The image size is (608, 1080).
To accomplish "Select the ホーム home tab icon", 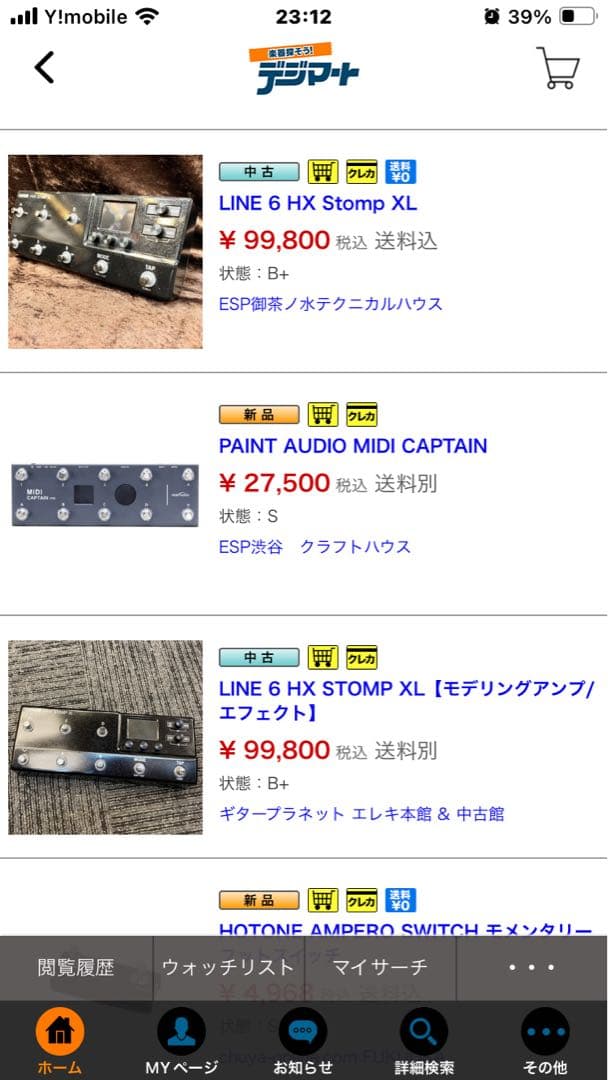I will [x=60, y=1032].
